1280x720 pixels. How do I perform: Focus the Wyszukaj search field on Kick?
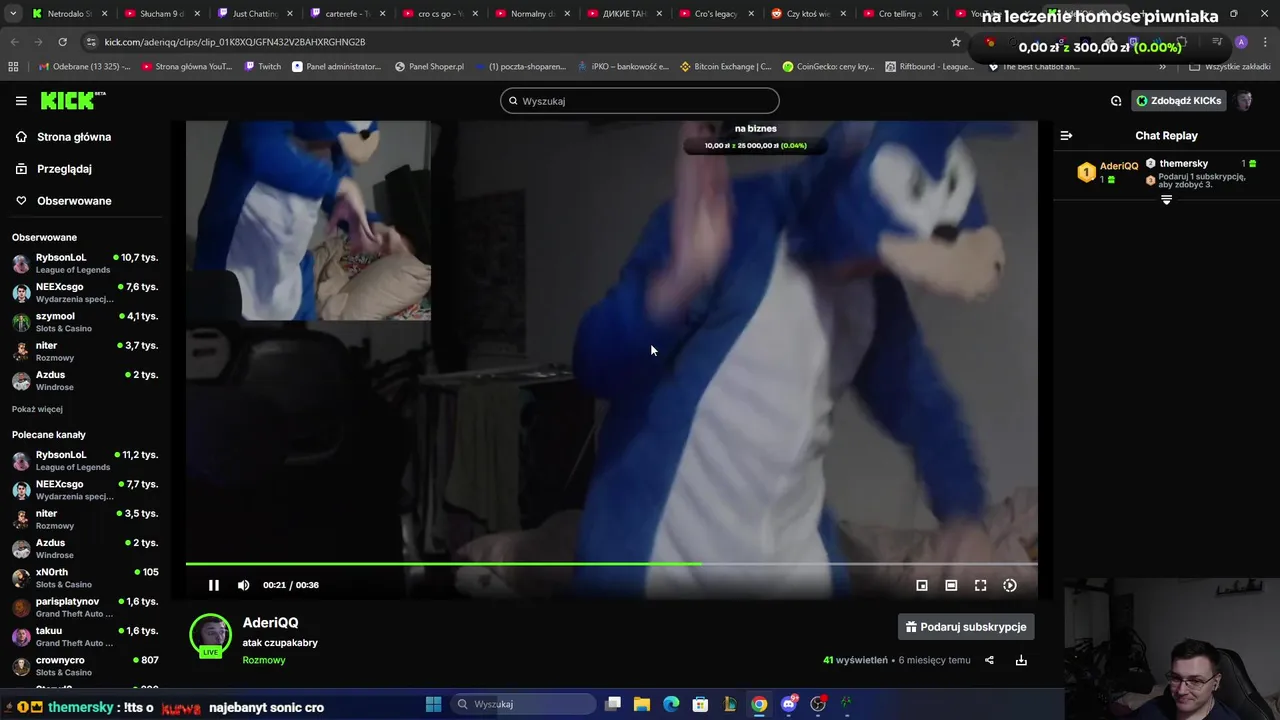click(640, 101)
